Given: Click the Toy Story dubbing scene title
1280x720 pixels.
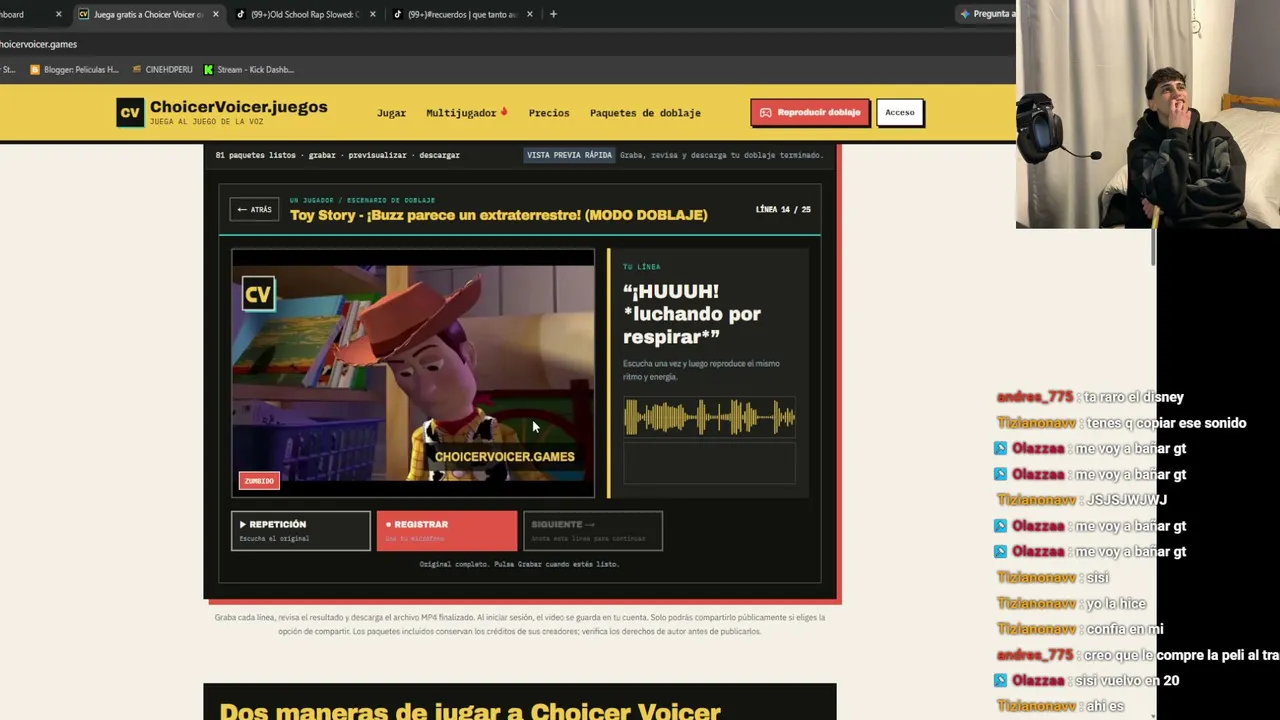Looking at the screenshot, I should point(498,215).
